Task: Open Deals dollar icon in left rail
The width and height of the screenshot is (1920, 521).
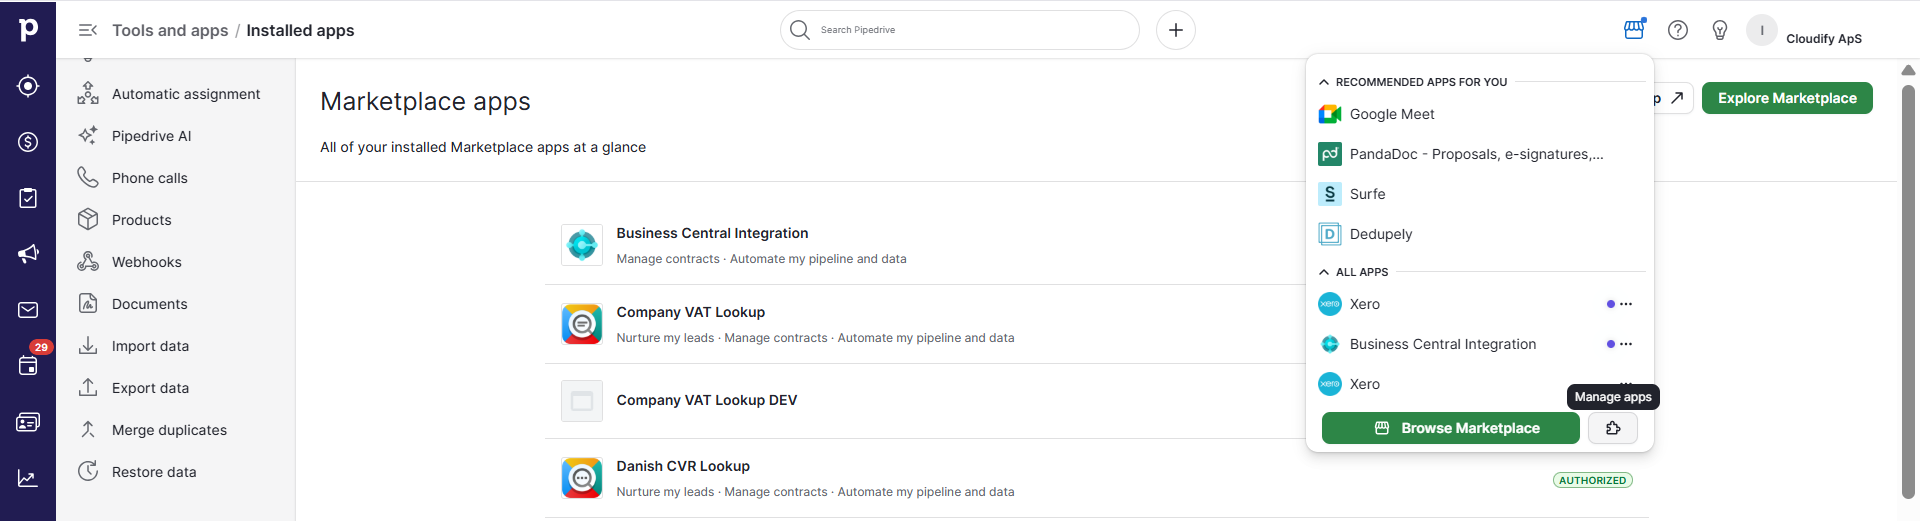Action: click(28, 142)
